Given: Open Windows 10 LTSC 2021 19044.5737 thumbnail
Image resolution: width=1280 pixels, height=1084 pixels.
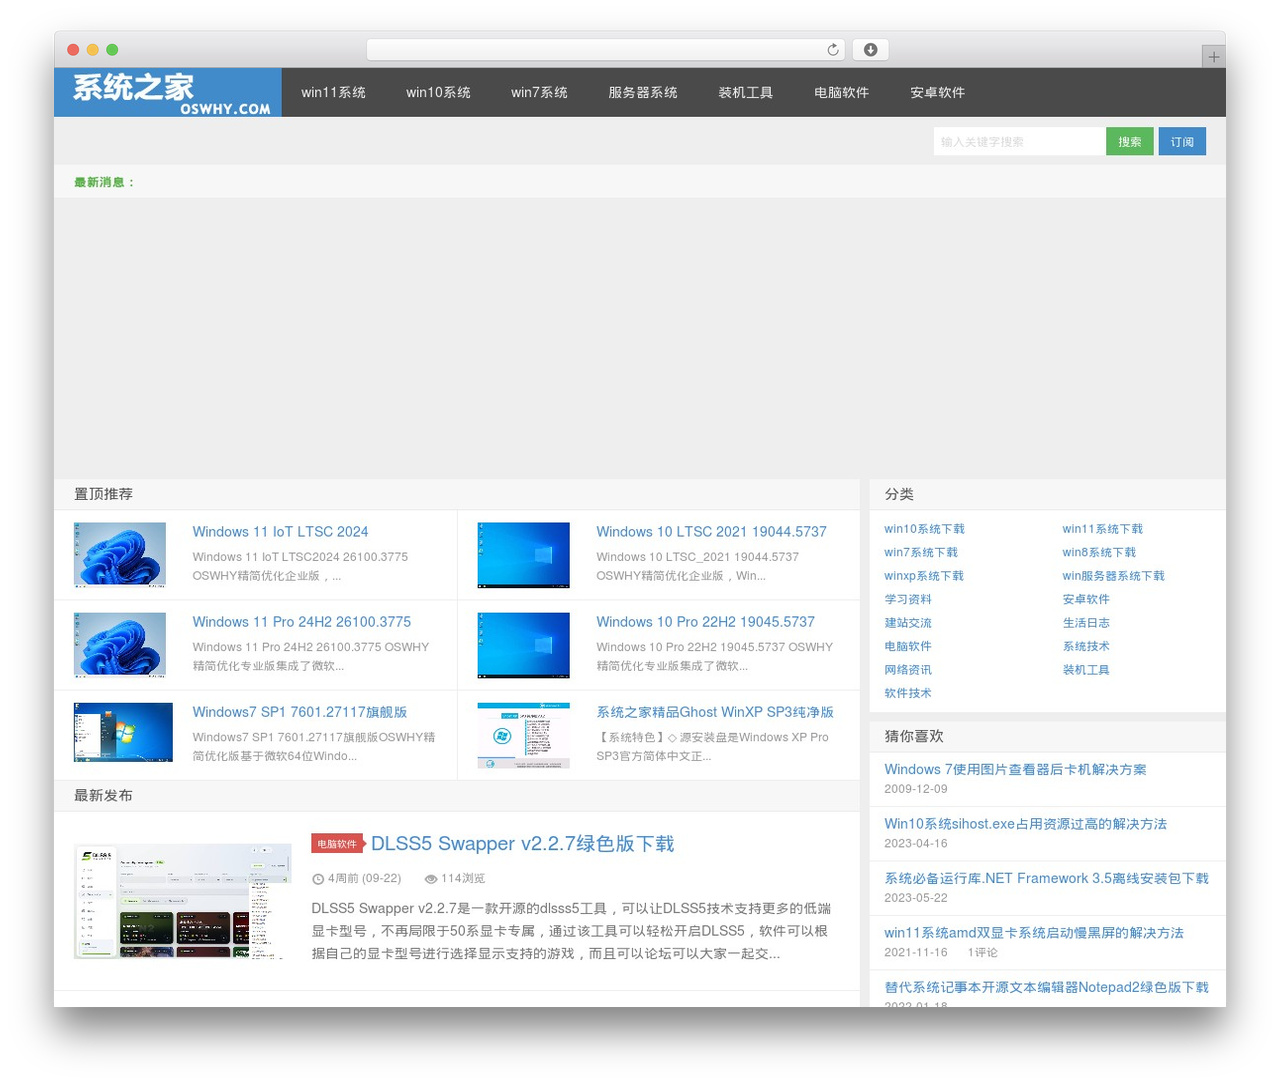Looking at the screenshot, I should point(523,554).
